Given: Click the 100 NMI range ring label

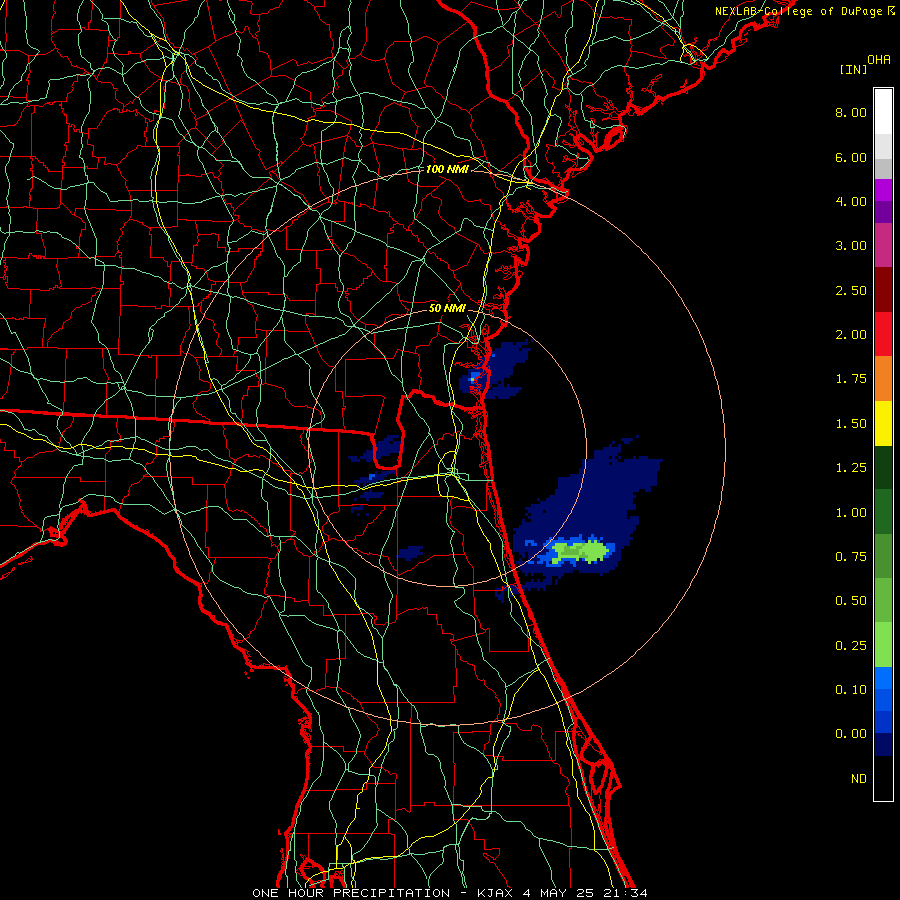Looking at the screenshot, I should point(447,169).
